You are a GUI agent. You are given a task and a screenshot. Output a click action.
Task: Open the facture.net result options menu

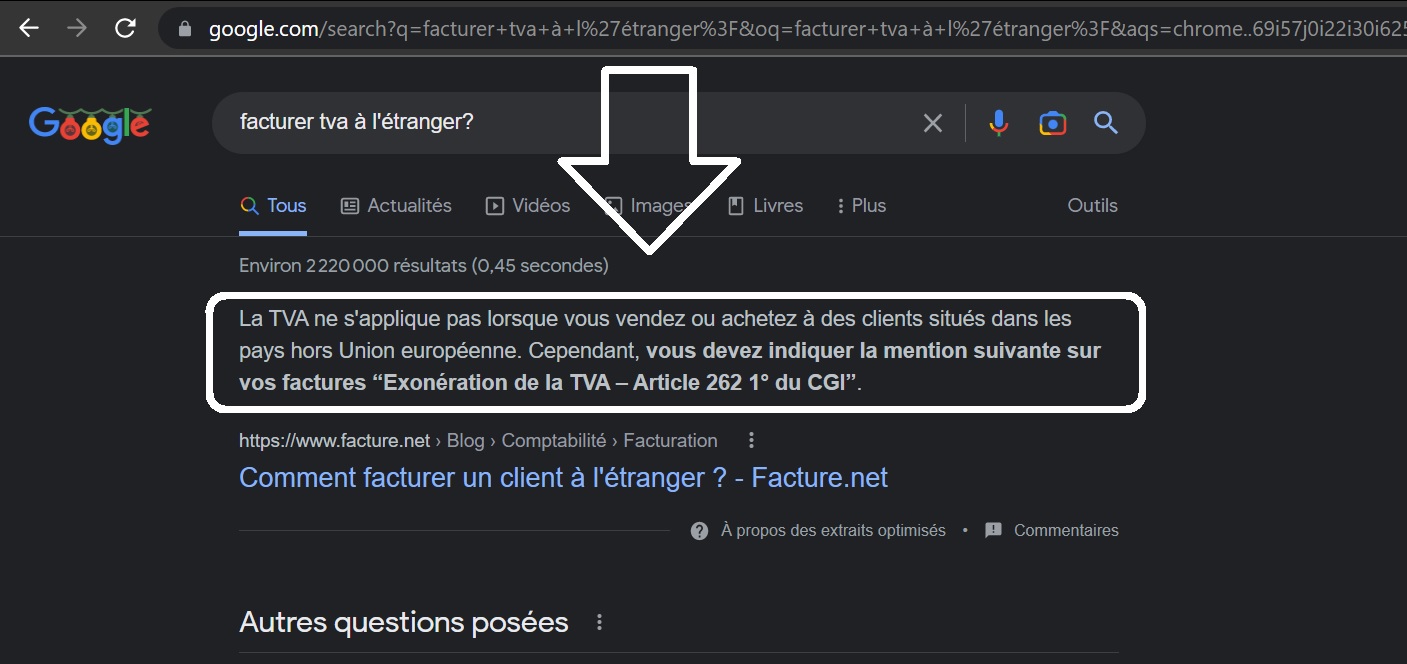pyautogui.click(x=752, y=440)
